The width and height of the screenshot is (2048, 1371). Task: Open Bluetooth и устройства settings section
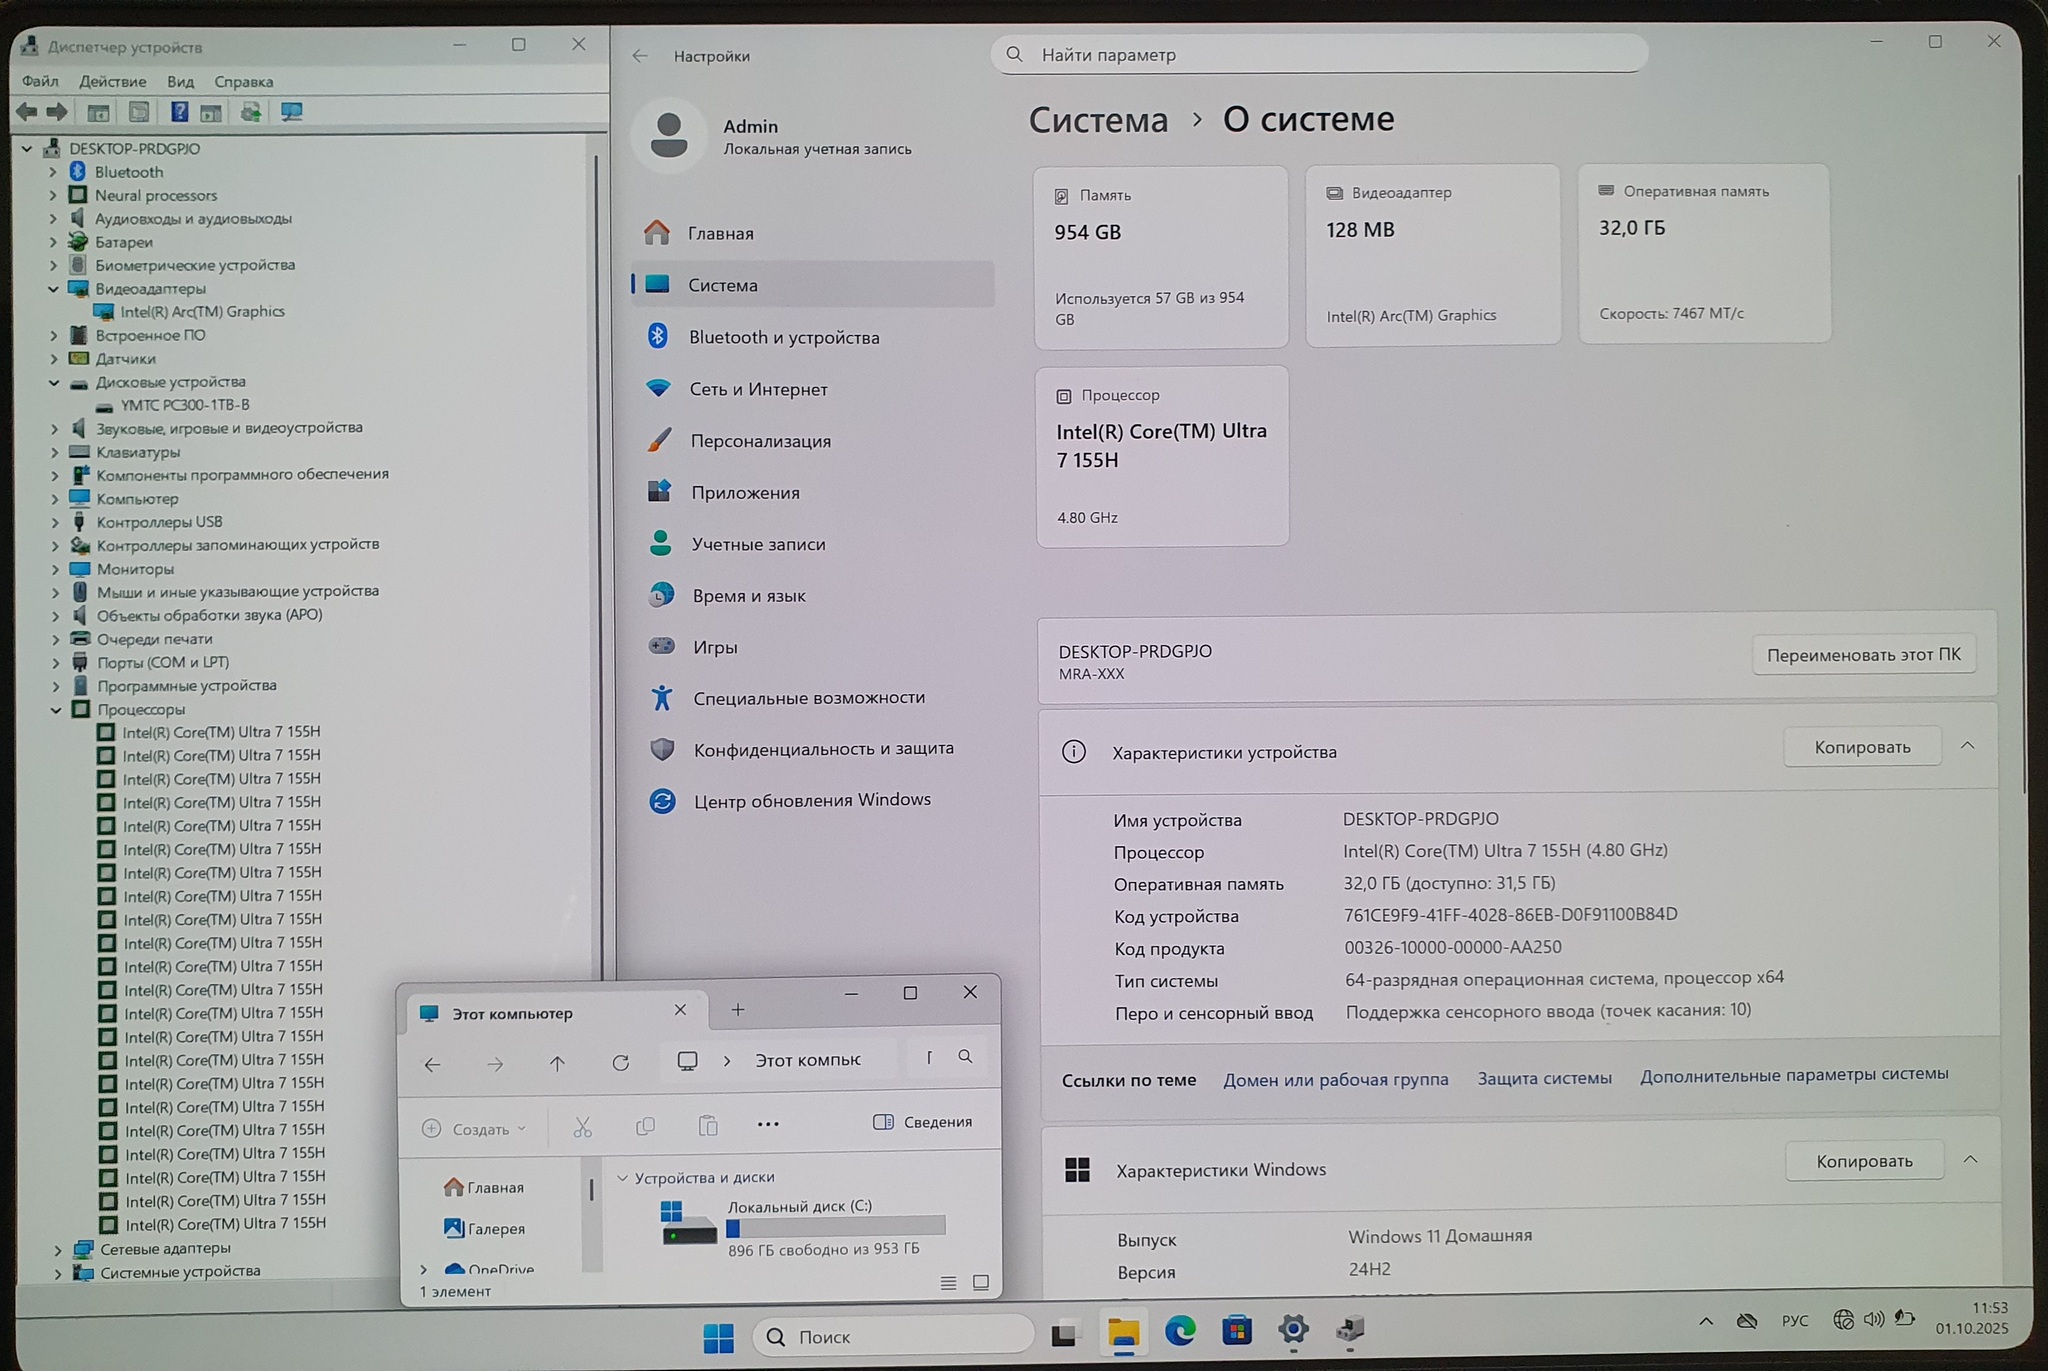(783, 337)
